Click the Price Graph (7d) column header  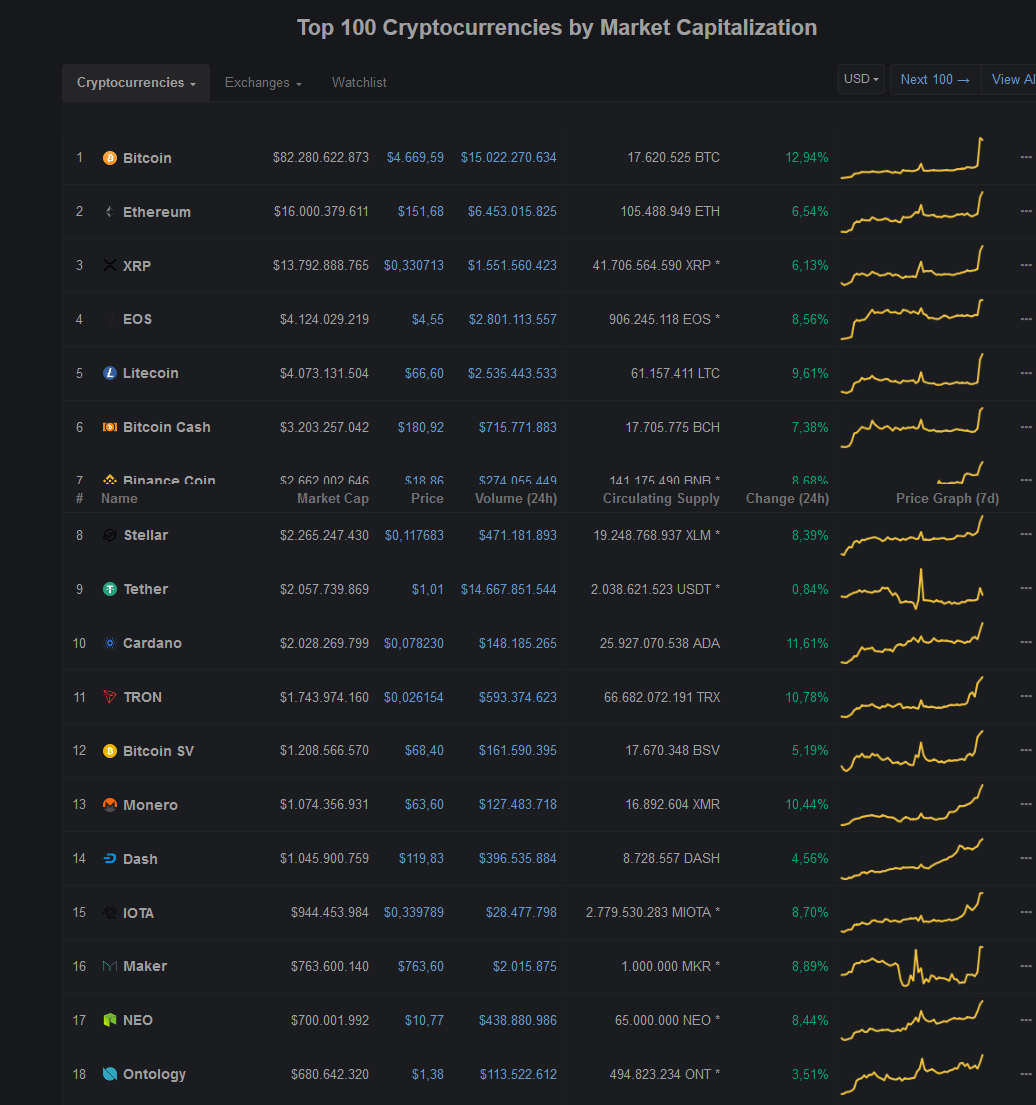[x=947, y=498]
